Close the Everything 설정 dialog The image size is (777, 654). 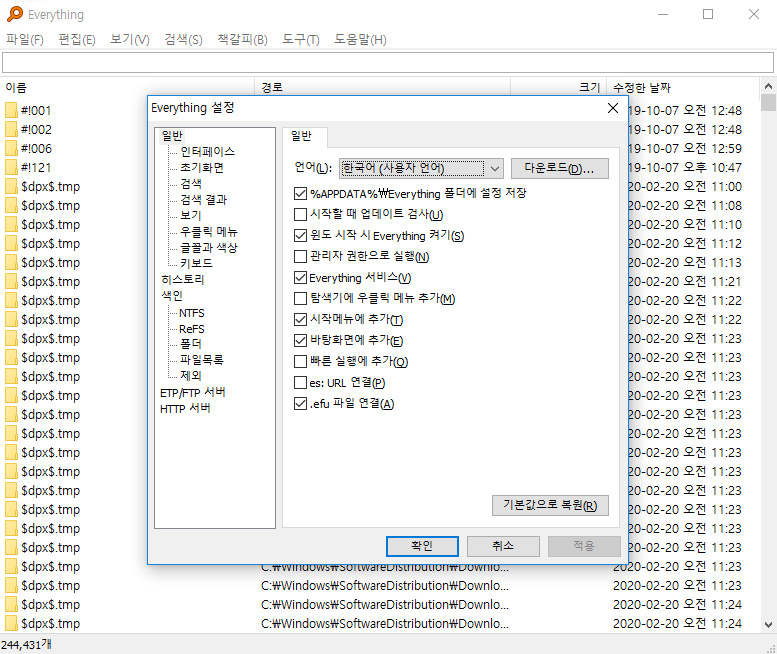point(612,108)
